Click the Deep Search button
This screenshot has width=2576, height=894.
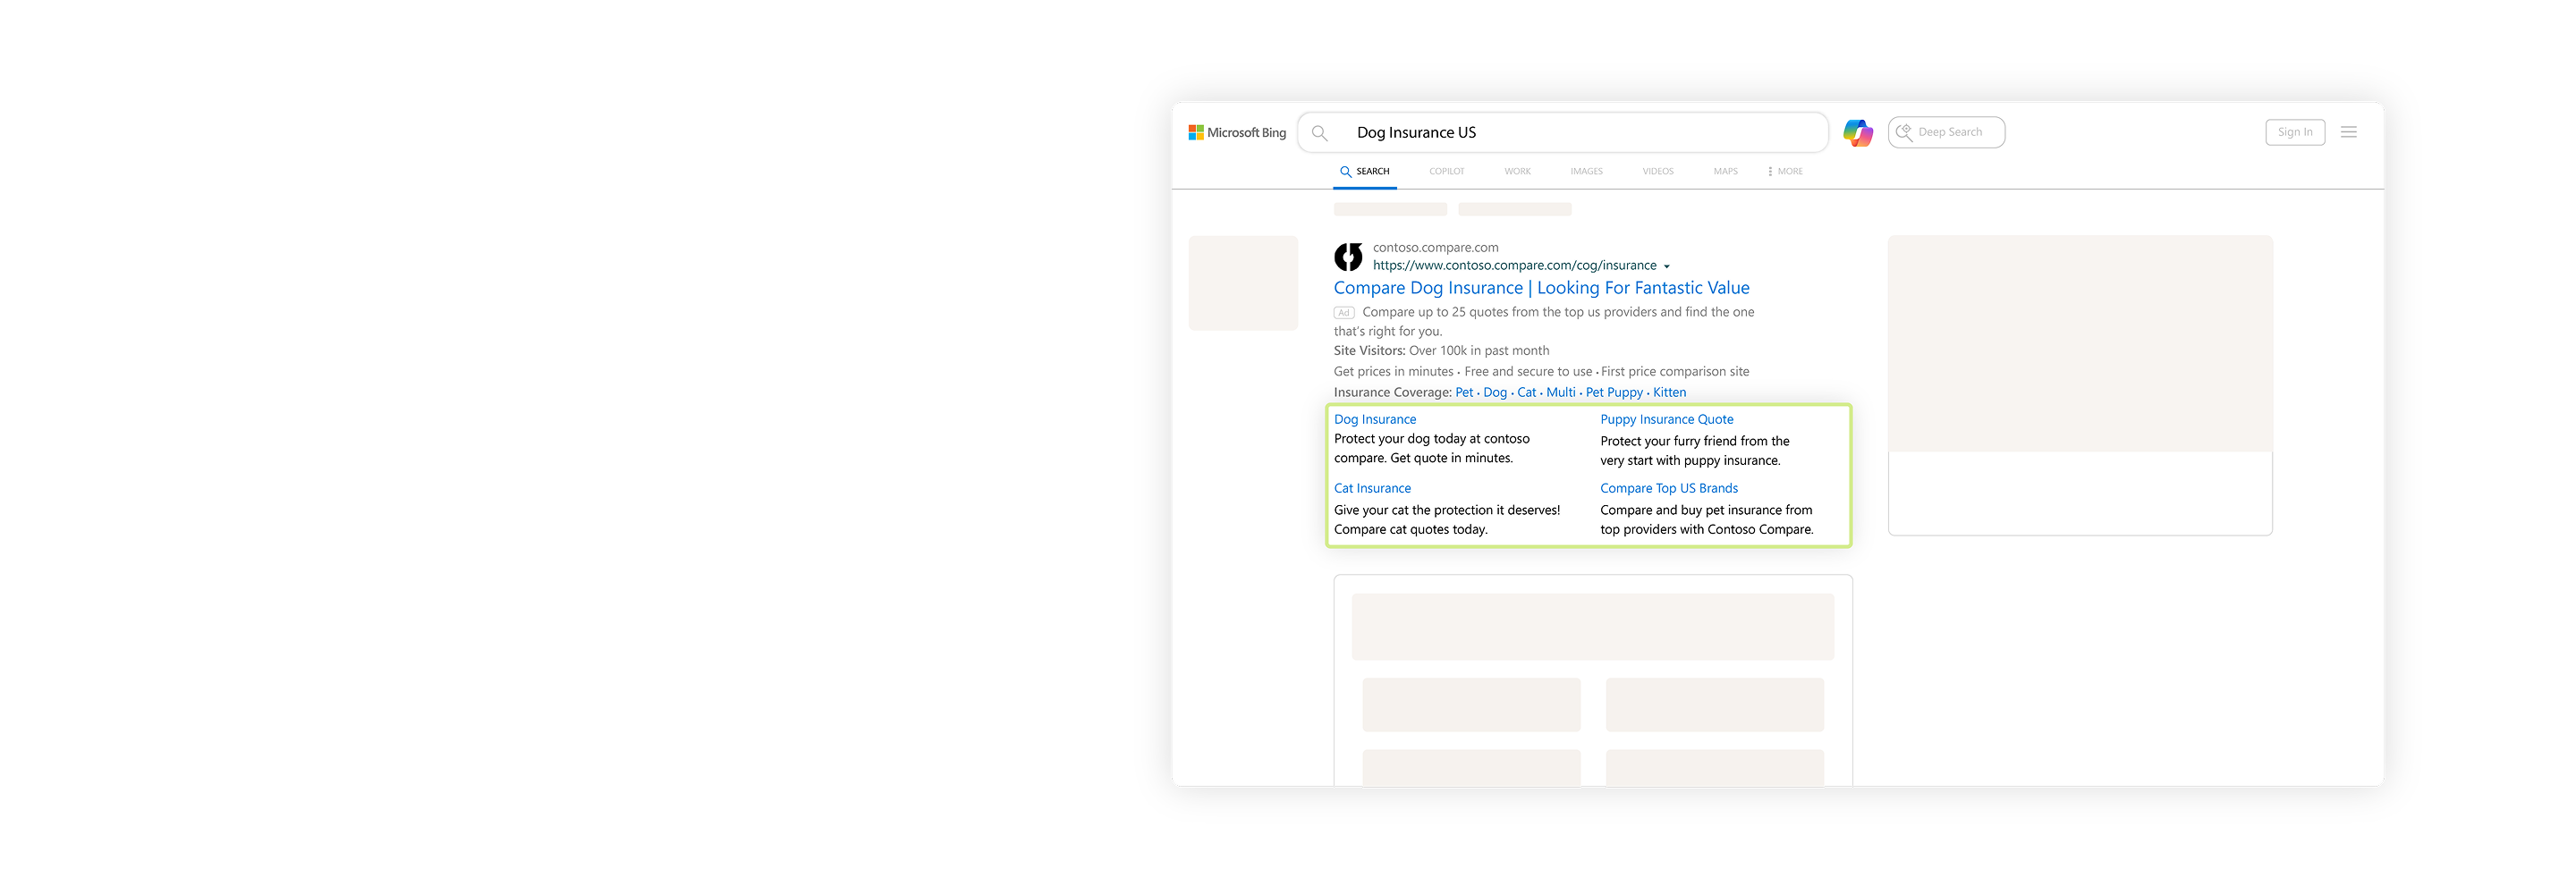(1945, 132)
